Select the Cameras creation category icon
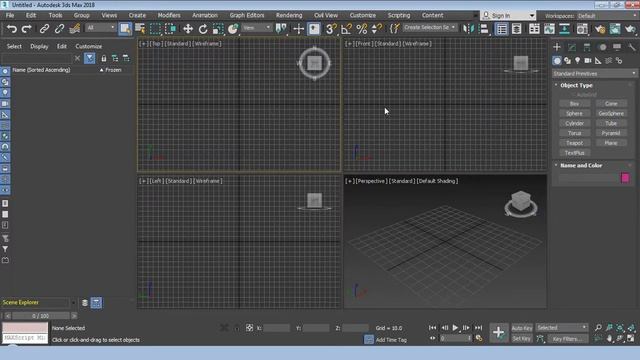The image size is (640, 360). [x=588, y=61]
